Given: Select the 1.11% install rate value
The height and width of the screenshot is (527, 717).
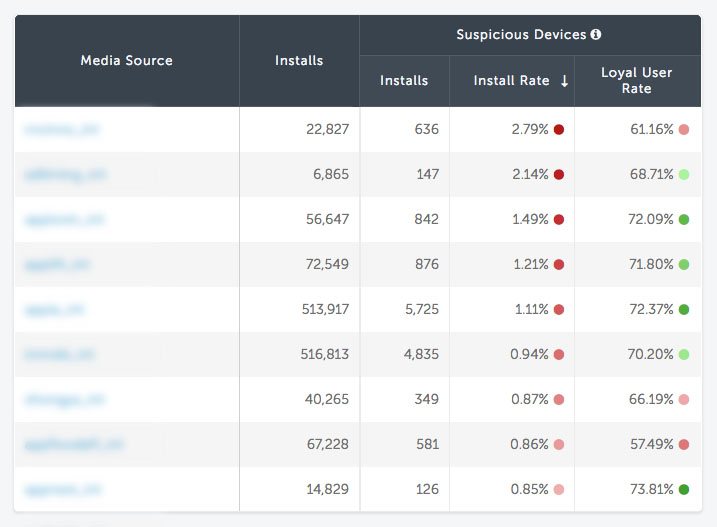Looking at the screenshot, I should coord(532,310).
